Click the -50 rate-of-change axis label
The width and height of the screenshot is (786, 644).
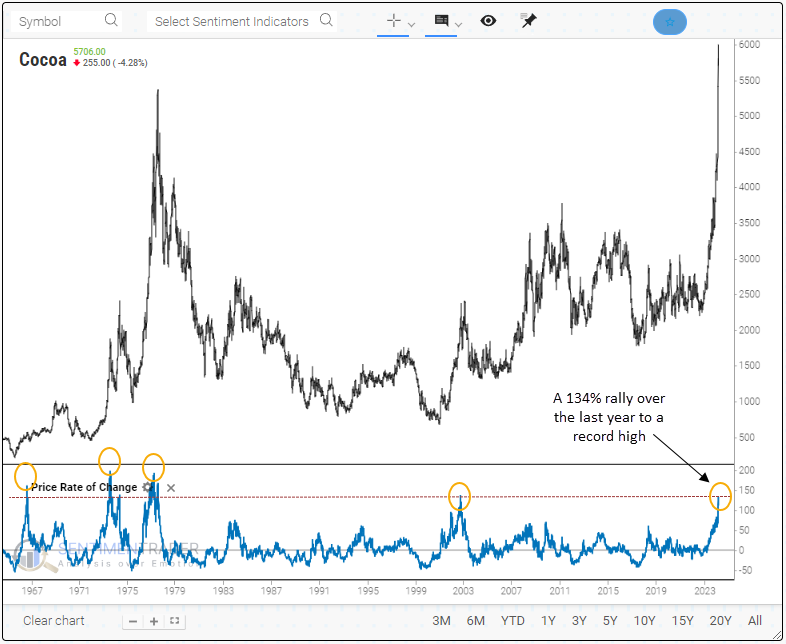click(x=745, y=570)
